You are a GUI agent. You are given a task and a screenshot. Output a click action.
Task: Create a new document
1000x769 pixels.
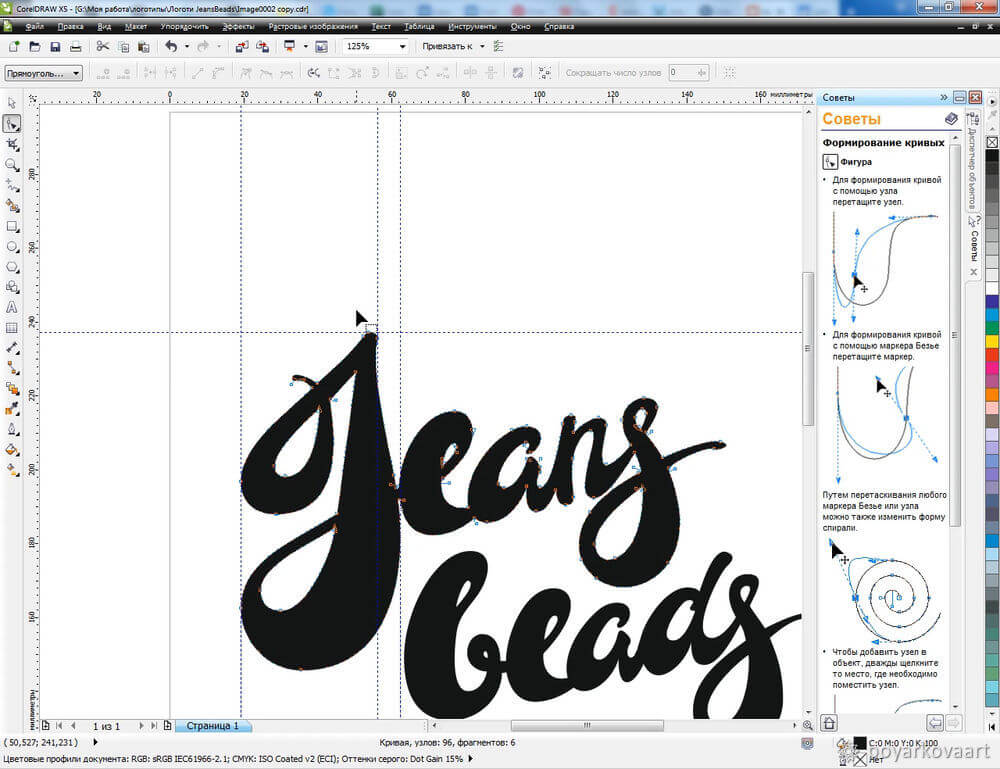[14, 47]
